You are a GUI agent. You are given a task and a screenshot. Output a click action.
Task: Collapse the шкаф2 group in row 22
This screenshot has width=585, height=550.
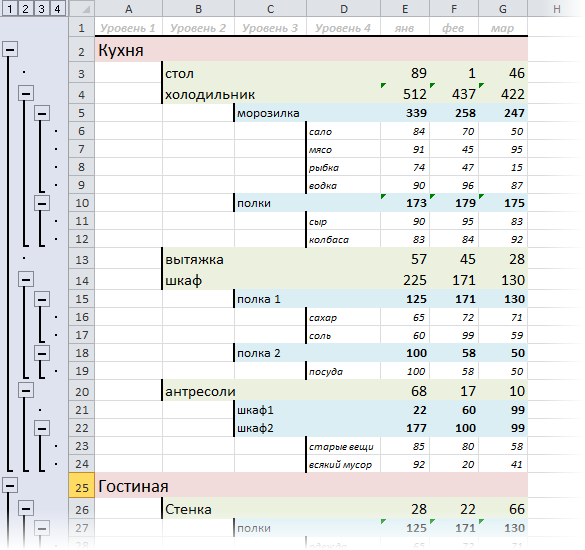pos(42,428)
